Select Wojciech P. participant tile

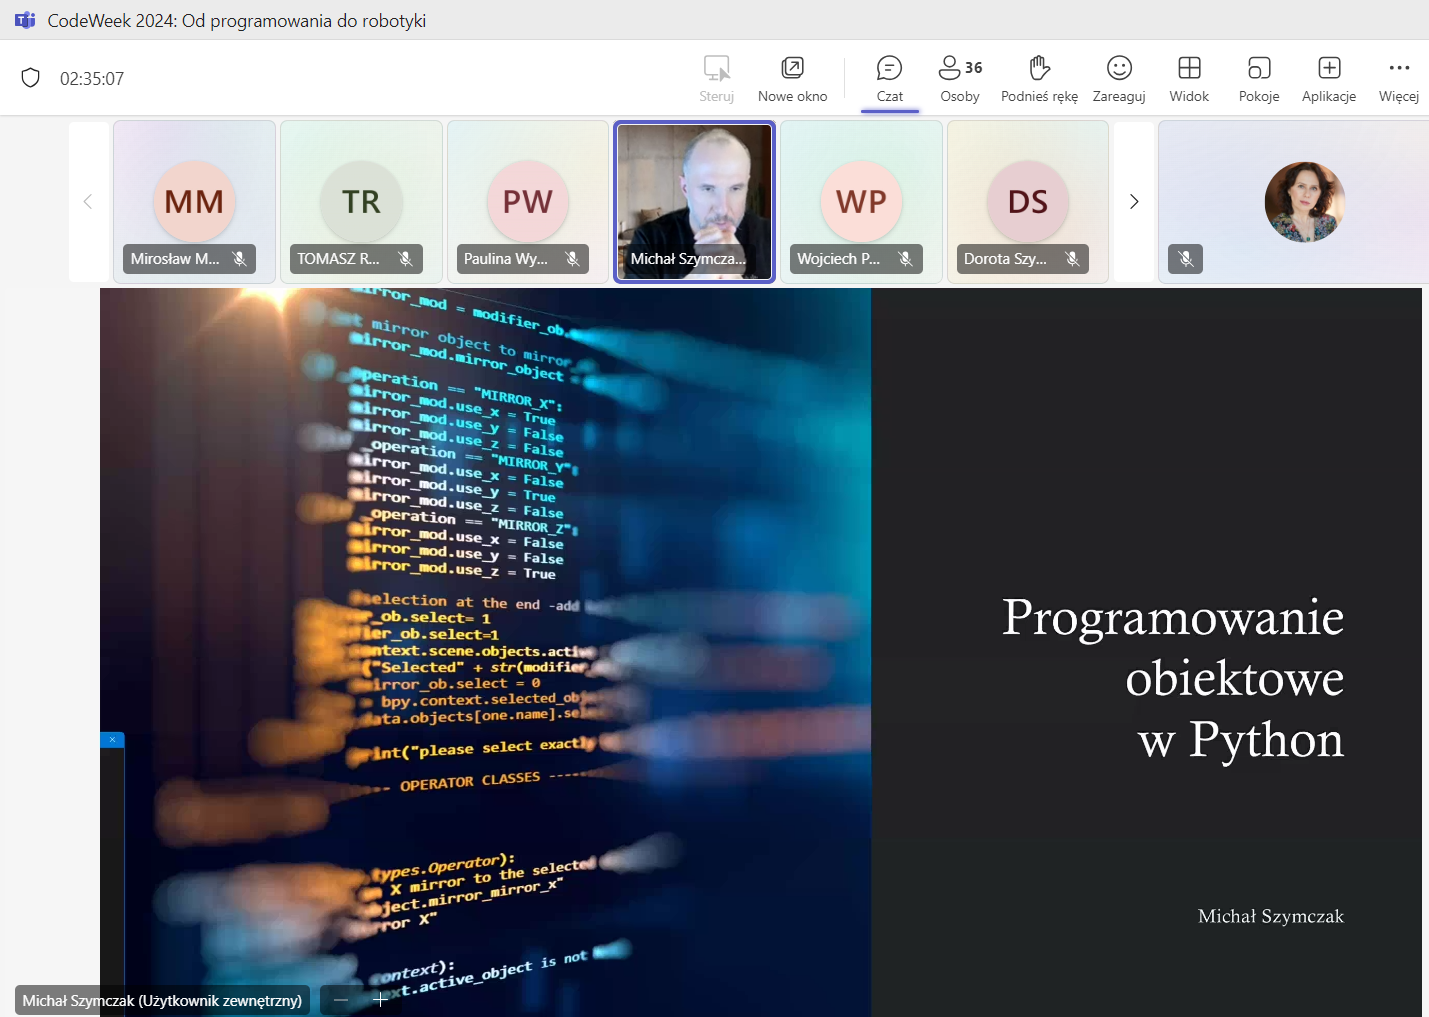(x=861, y=202)
